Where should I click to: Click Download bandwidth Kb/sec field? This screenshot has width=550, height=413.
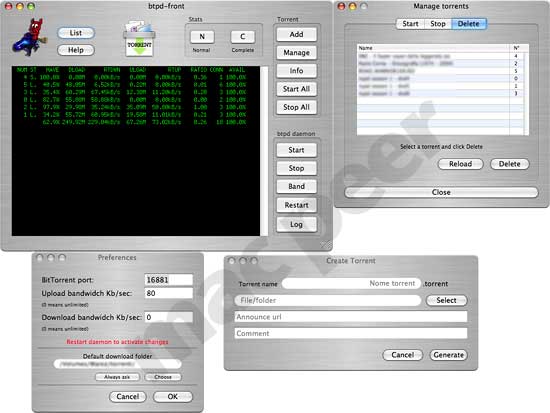(169, 317)
